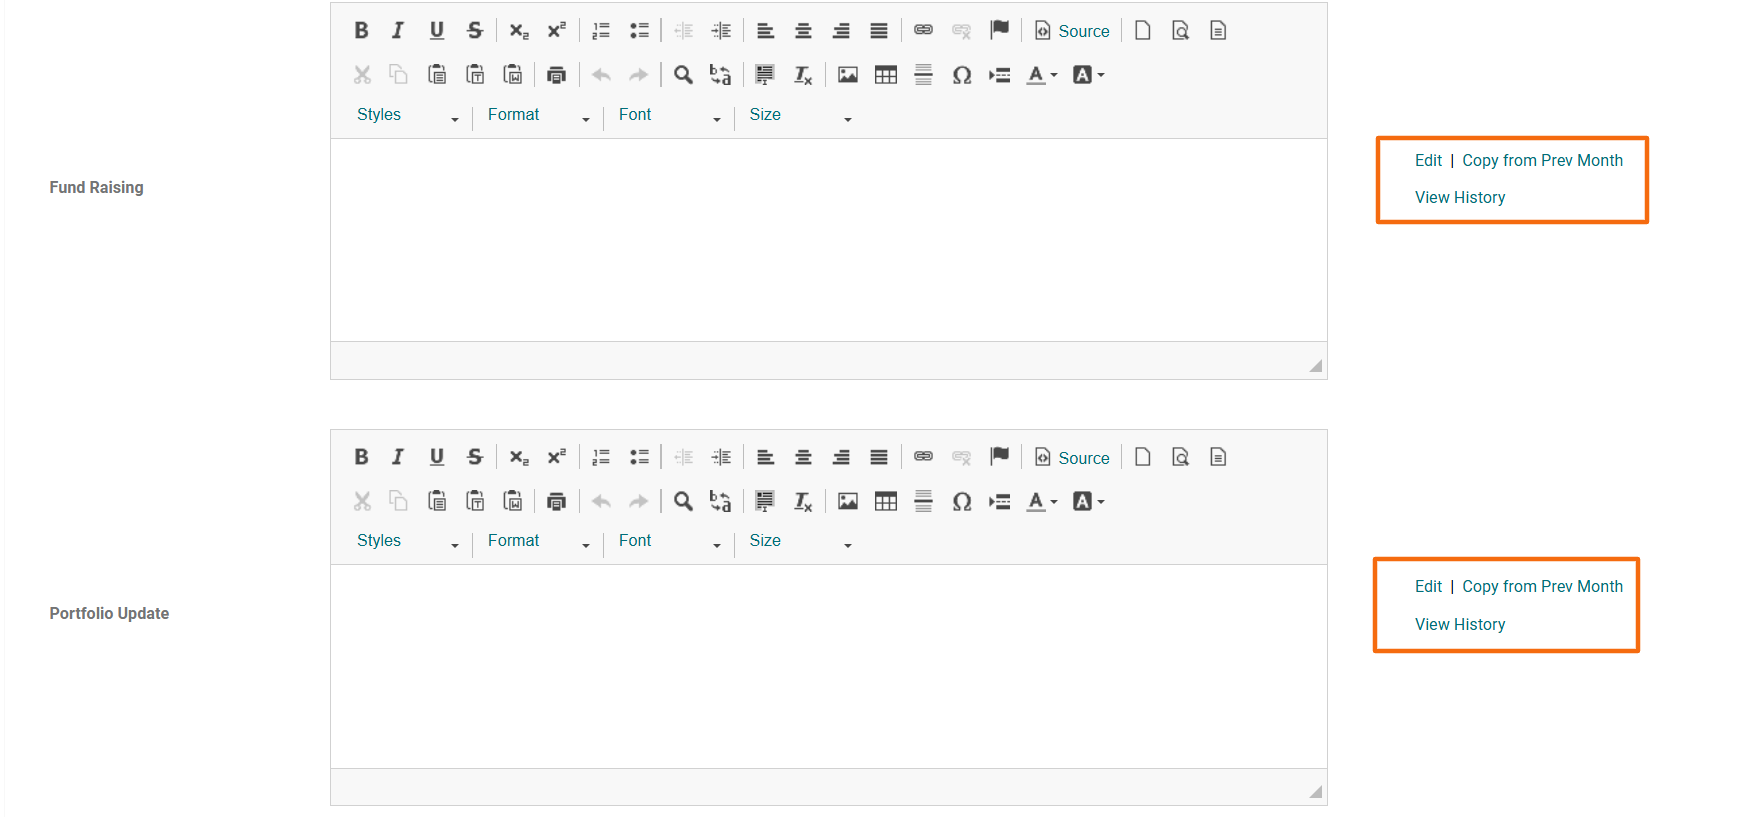The height and width of the screenshot is (817, 1740).
Task: Toggle Strikethrough in Portfolio Update editor
Action: click(x=475, y=457)
